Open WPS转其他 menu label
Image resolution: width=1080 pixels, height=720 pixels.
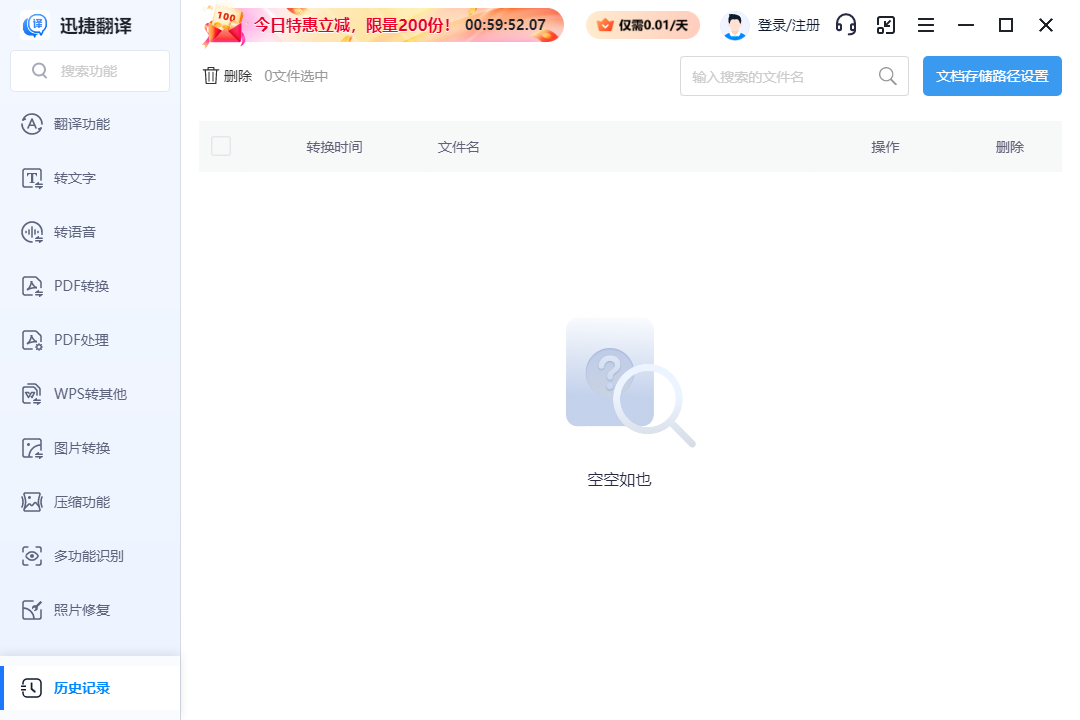(x=90, y=394)
